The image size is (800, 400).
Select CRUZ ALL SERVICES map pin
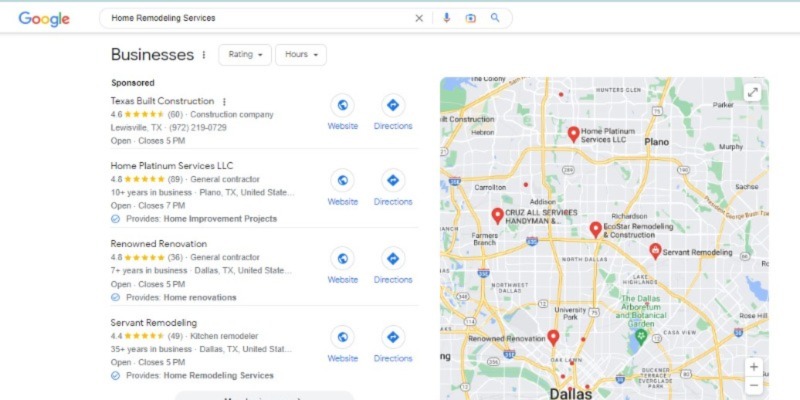click(x=497, y=216)
